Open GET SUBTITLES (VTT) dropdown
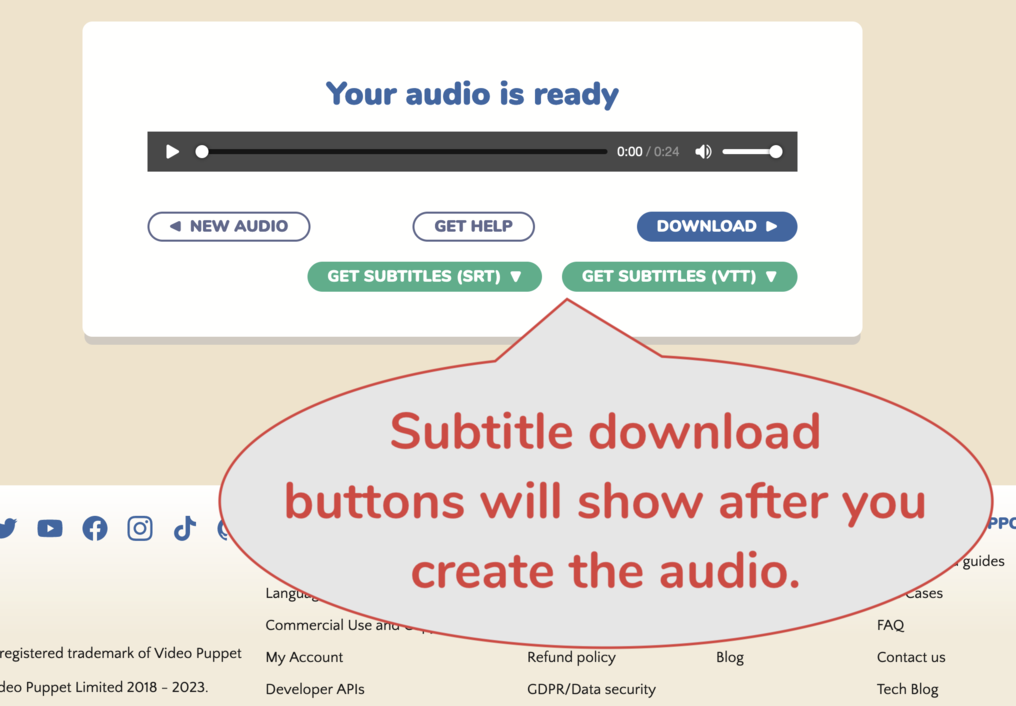Viewport: 1016px width, 706px height. click(x=679, y=277)
